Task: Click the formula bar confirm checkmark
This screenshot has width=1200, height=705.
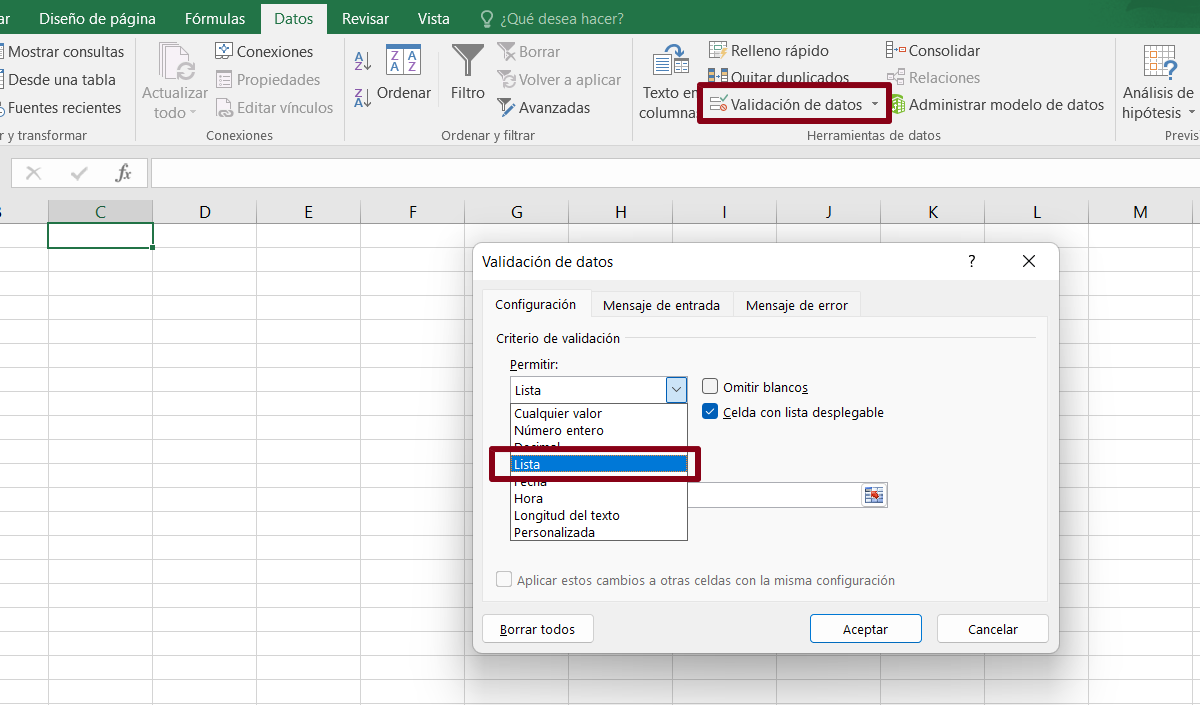Action: tap(79, 173)
